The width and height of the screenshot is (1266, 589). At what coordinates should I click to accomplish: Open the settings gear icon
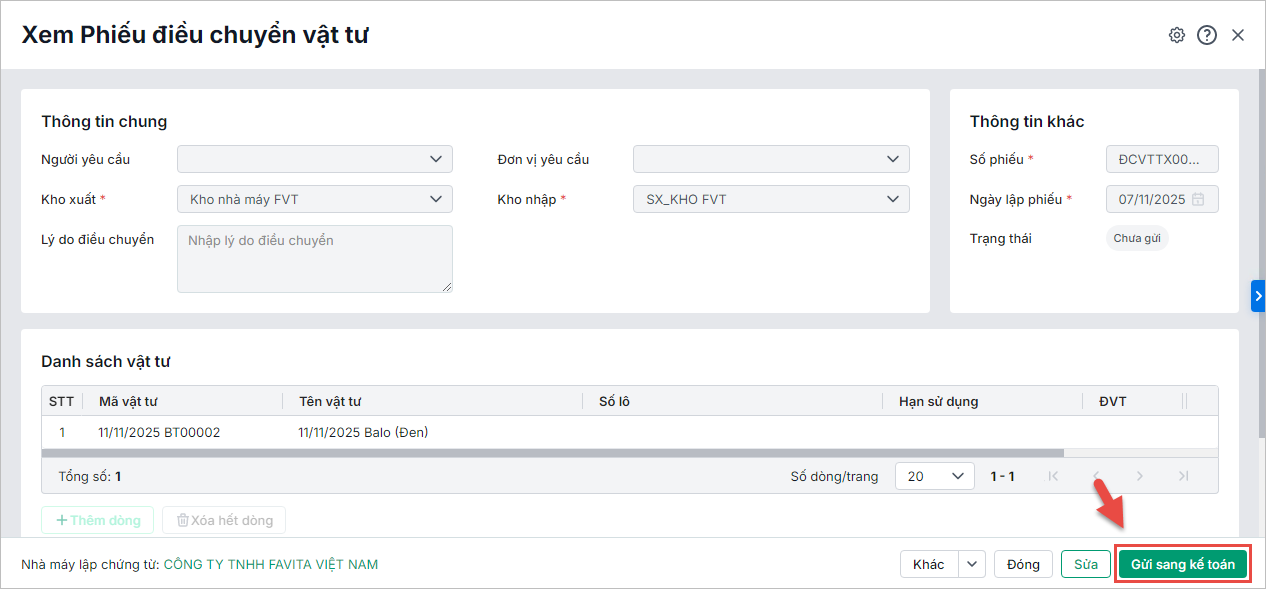pos(1177,35)
